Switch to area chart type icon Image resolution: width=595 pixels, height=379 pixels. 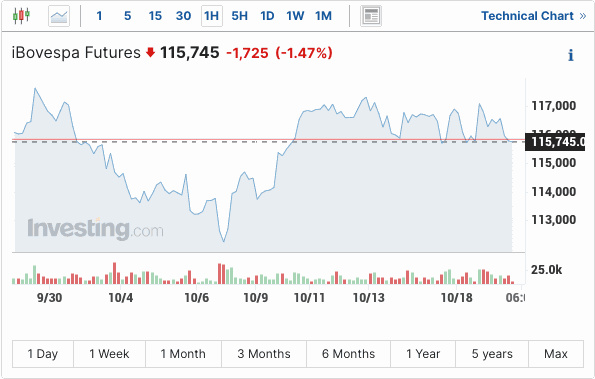tap(59, 16)
